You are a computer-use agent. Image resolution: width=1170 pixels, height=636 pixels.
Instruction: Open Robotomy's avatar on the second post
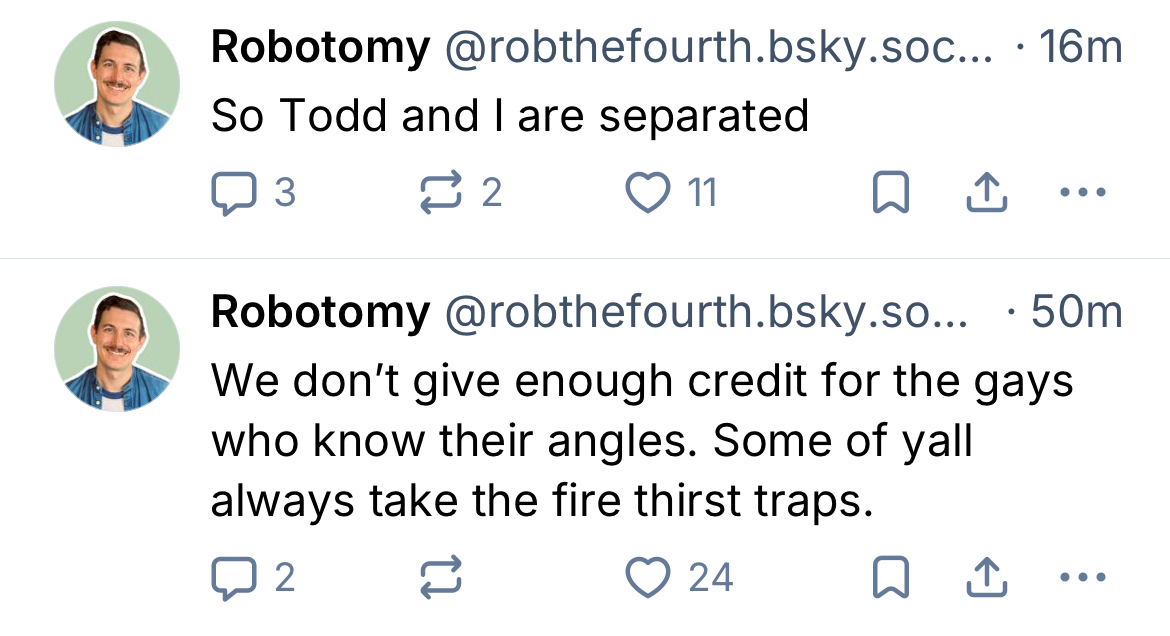tap(117, 350)
